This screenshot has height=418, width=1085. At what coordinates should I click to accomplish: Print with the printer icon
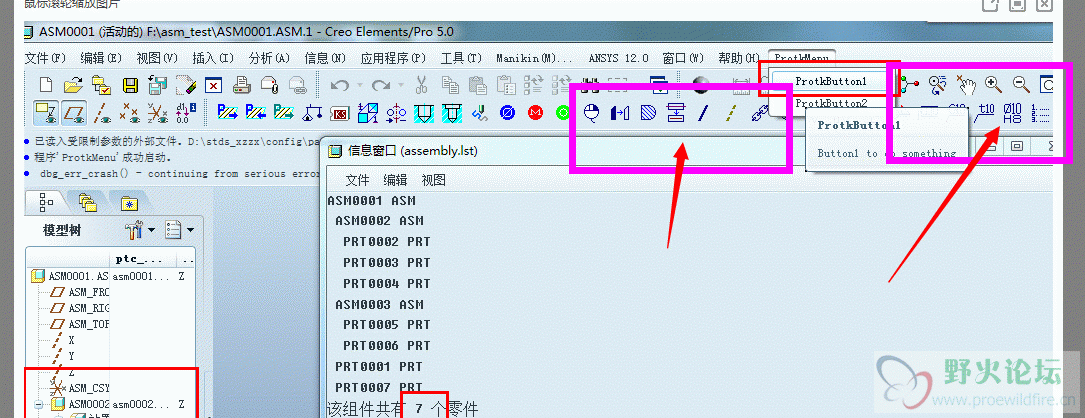click(241, 85)
